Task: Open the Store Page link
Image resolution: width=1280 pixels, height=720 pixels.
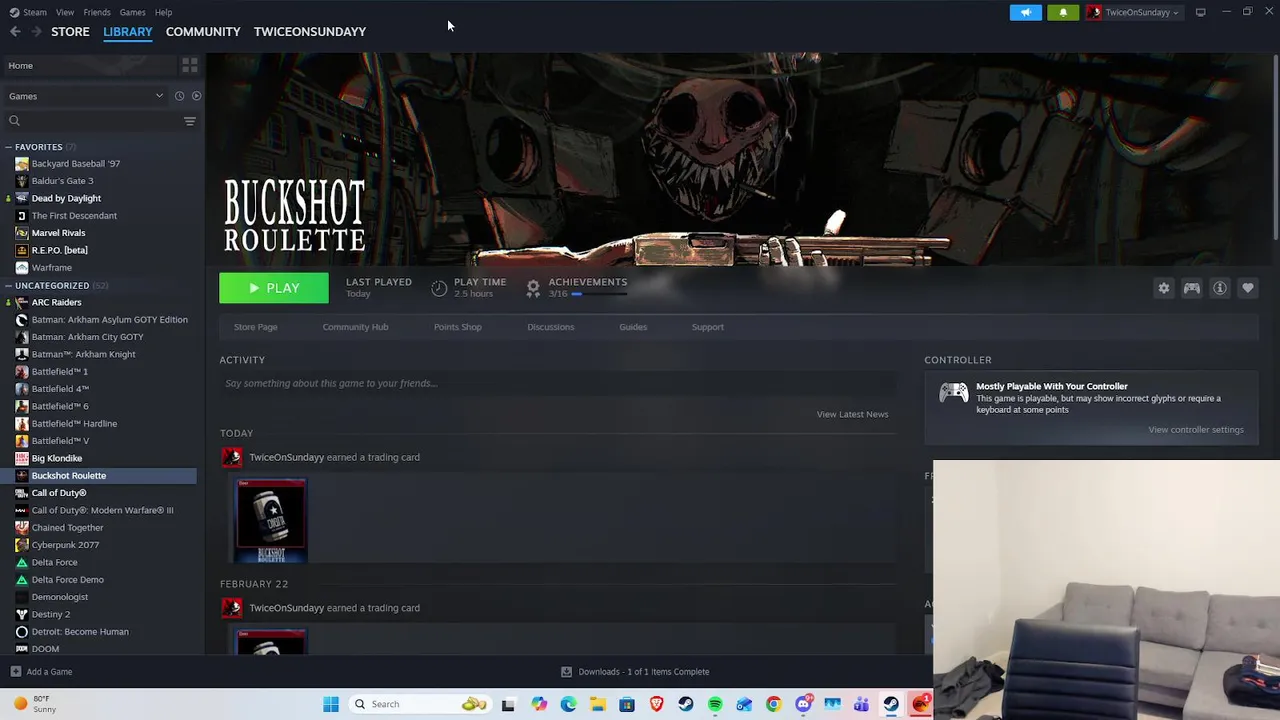Action: coord(256,327)
